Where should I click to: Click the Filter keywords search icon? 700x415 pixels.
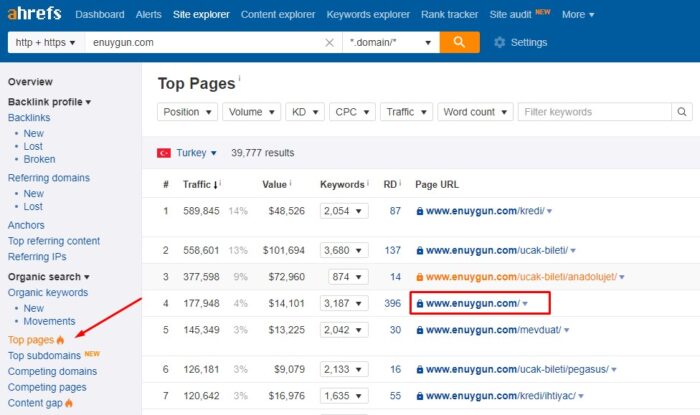[682, 112]
